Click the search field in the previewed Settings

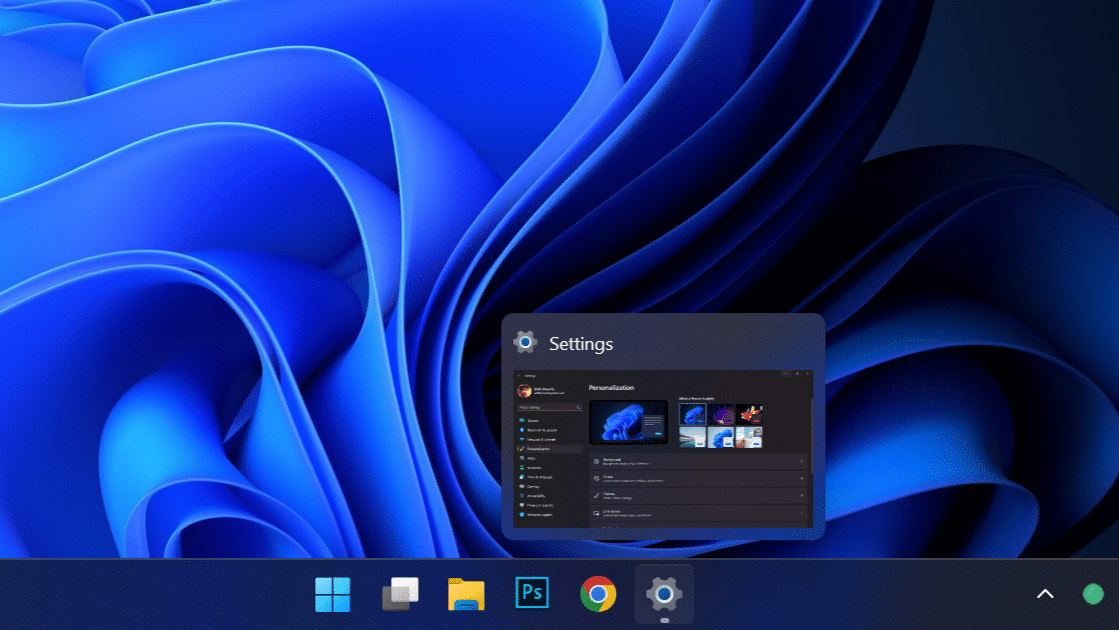pyautogui.click(x=548, y=408)
